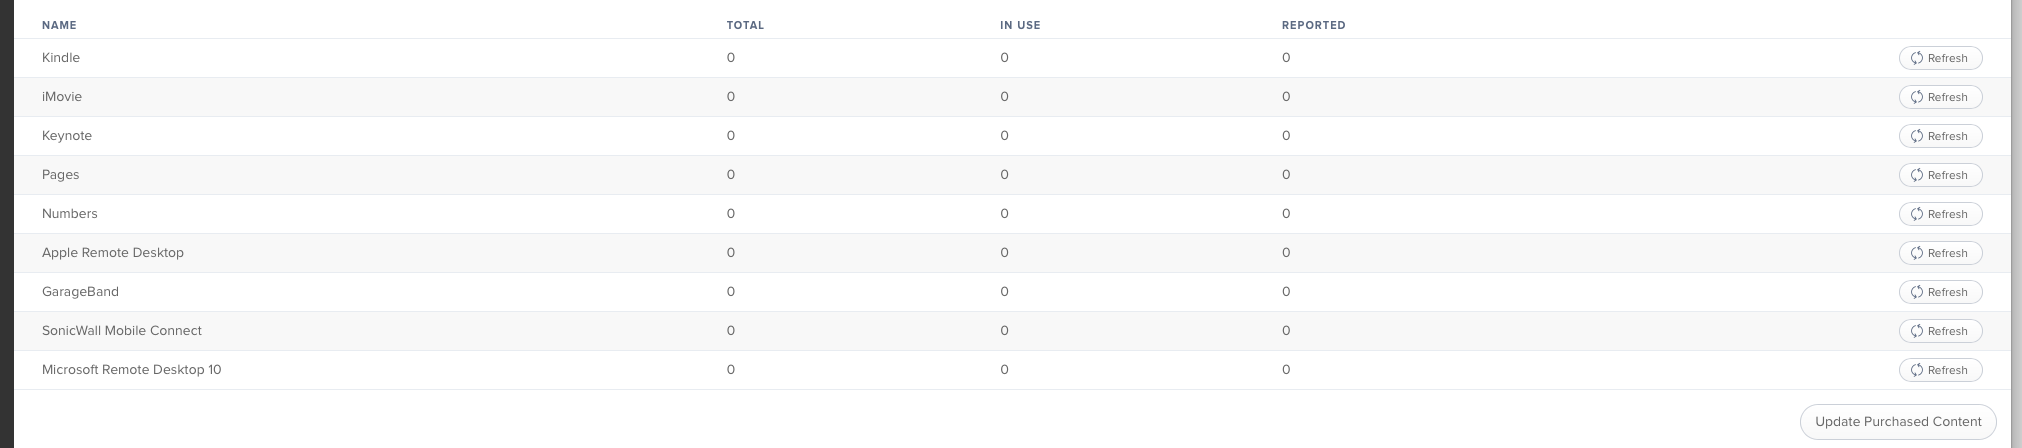2022x448 pixels.
Task: Refresh the Kindle license count
Action: (x=1940, y=58)
